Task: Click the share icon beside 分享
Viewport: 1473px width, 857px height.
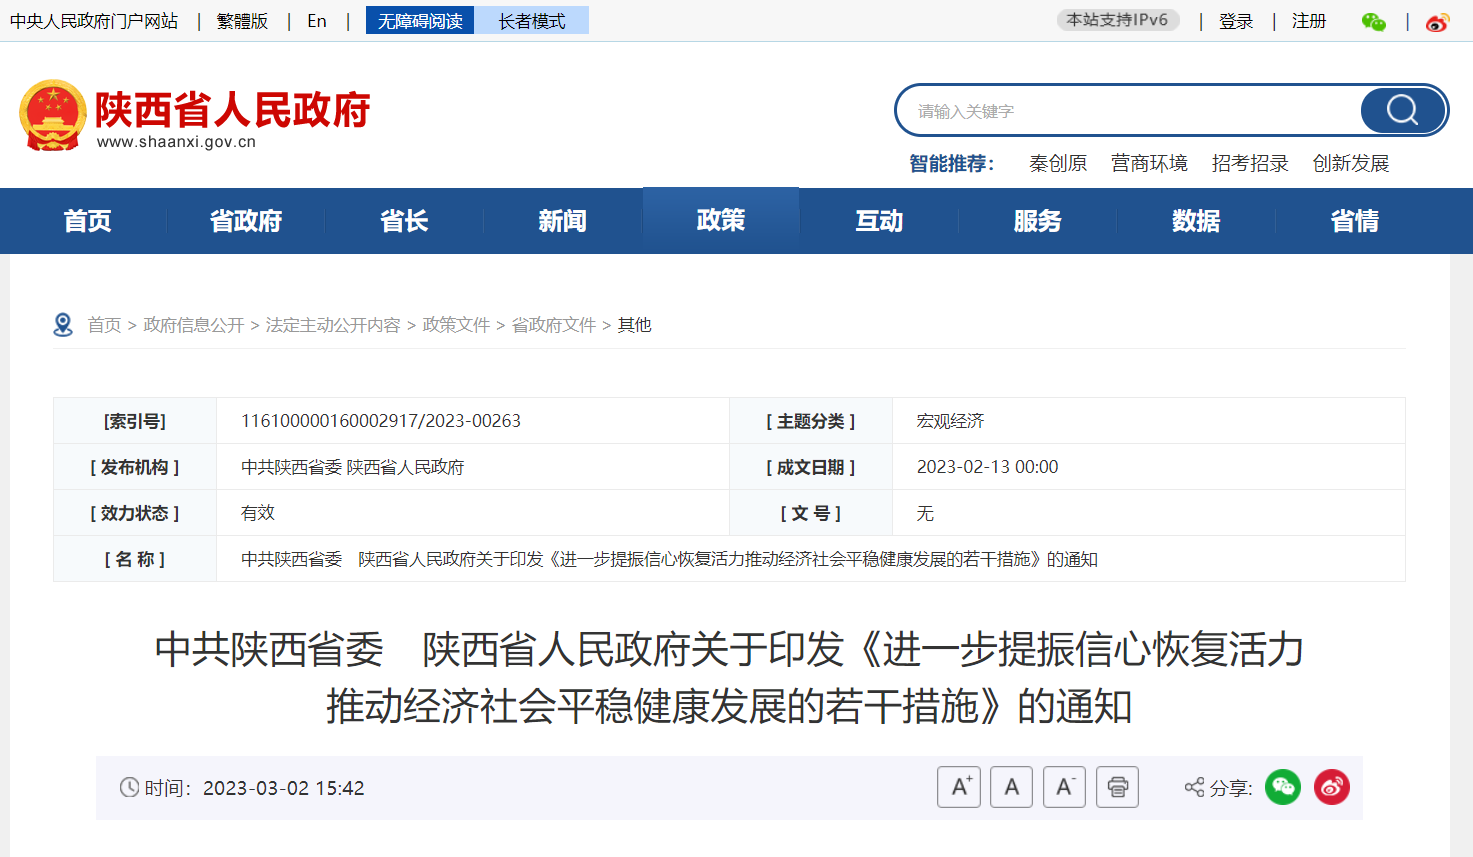Action: point(1194,787)
